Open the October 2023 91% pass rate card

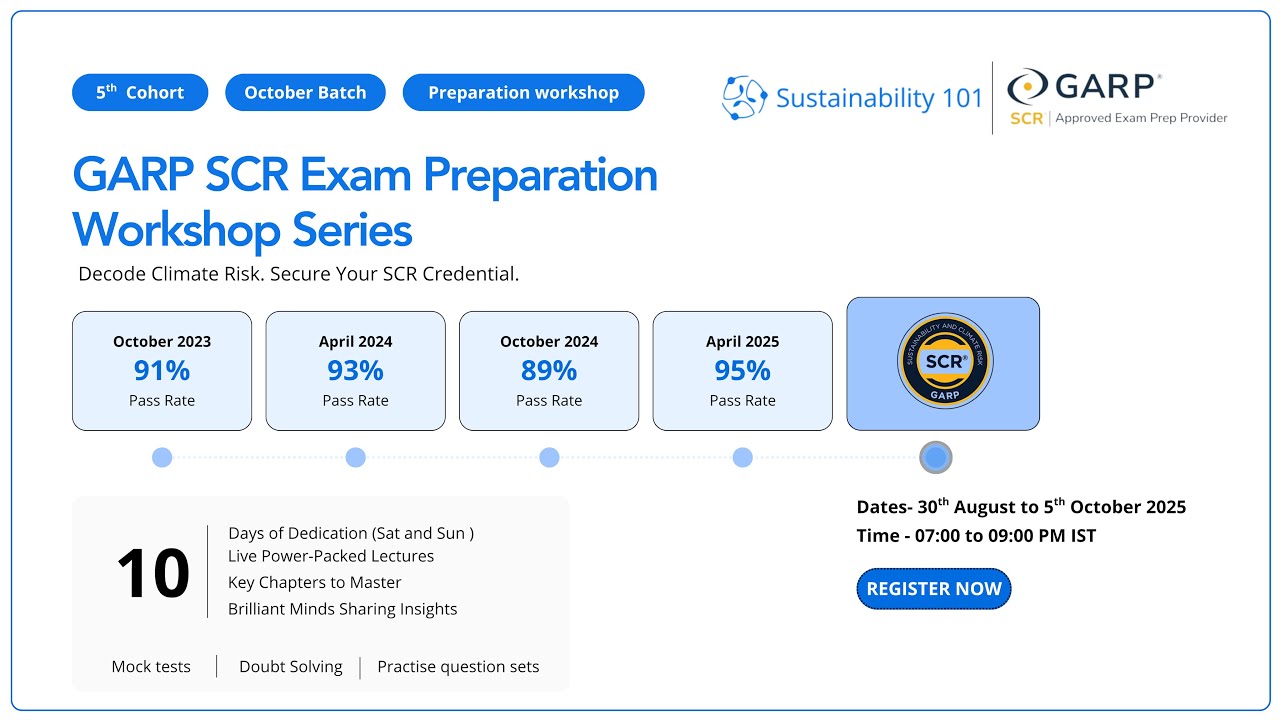point(162,371)
